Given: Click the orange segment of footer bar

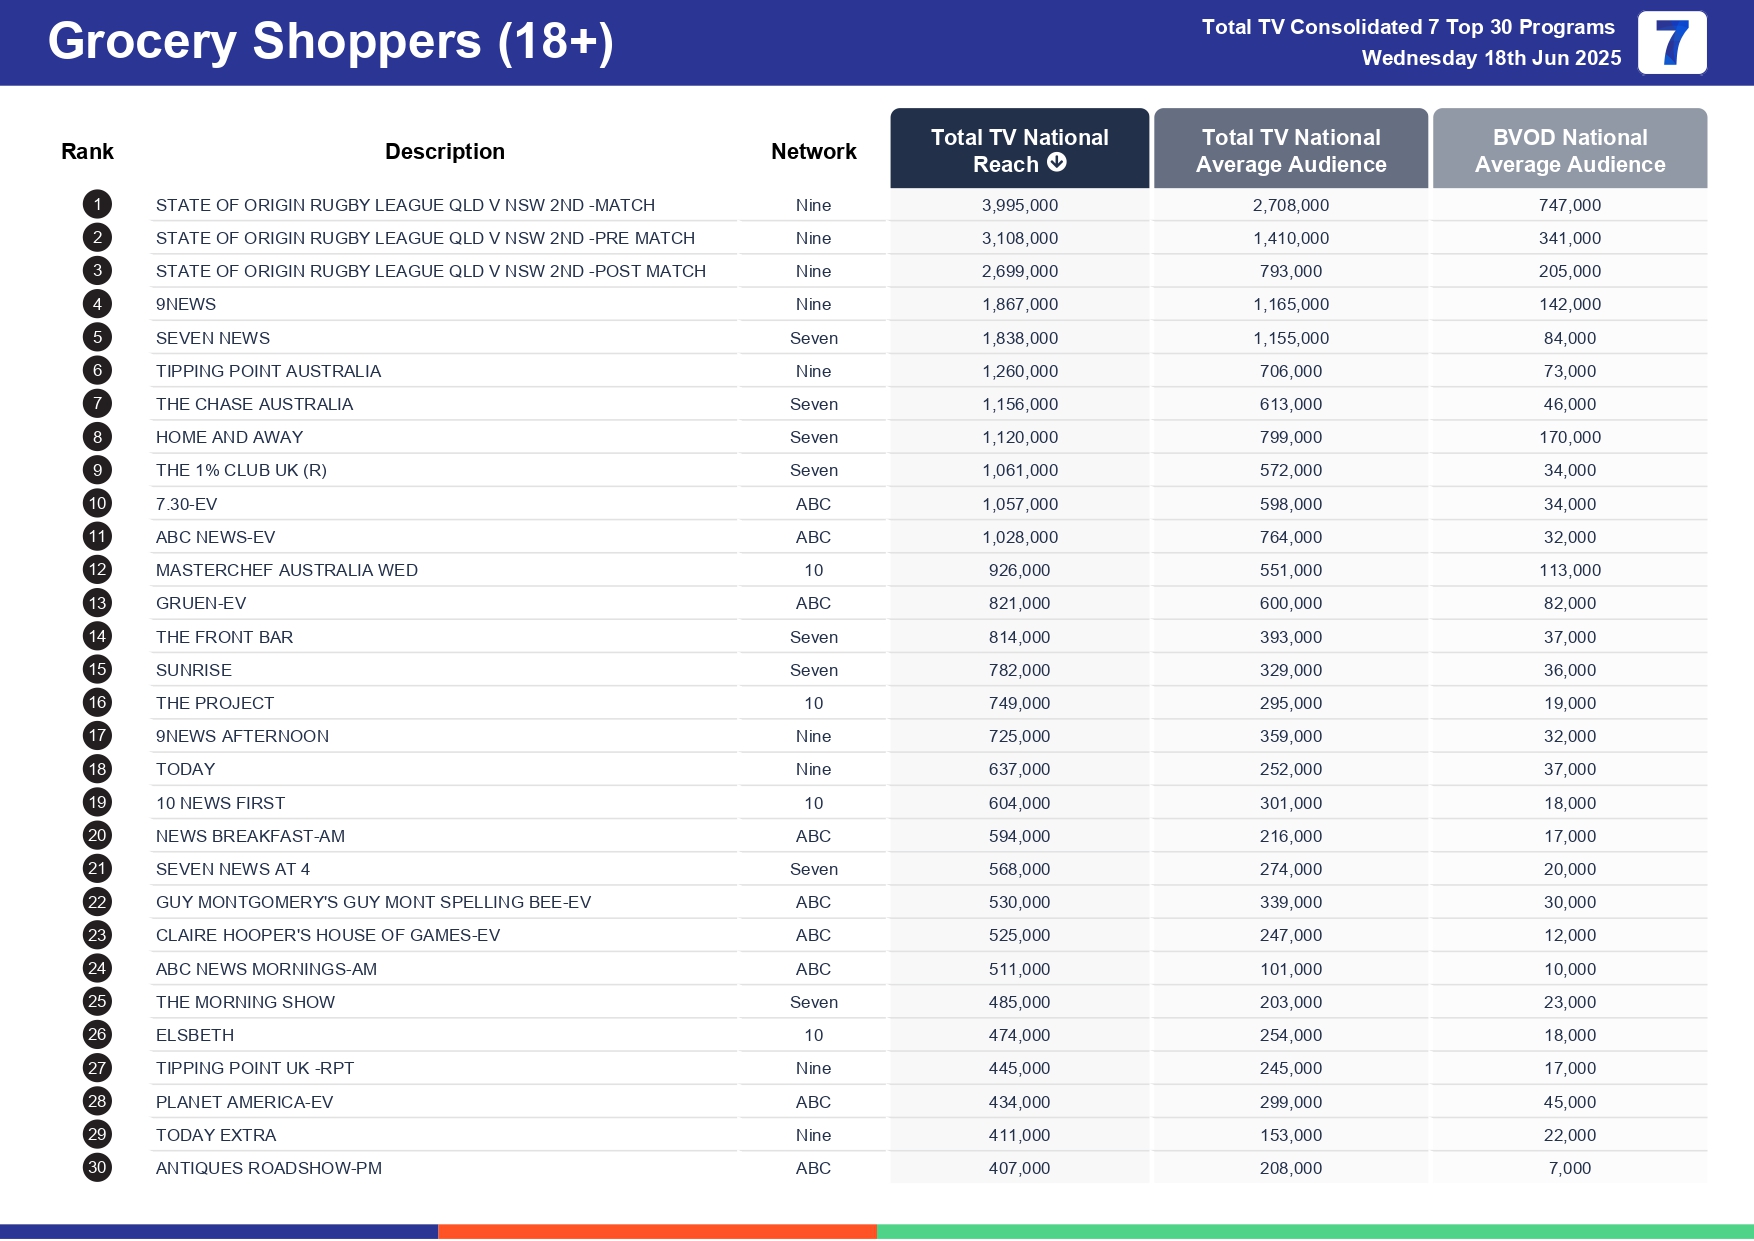Looking at the screenshot, I should tap(657, 1231).
